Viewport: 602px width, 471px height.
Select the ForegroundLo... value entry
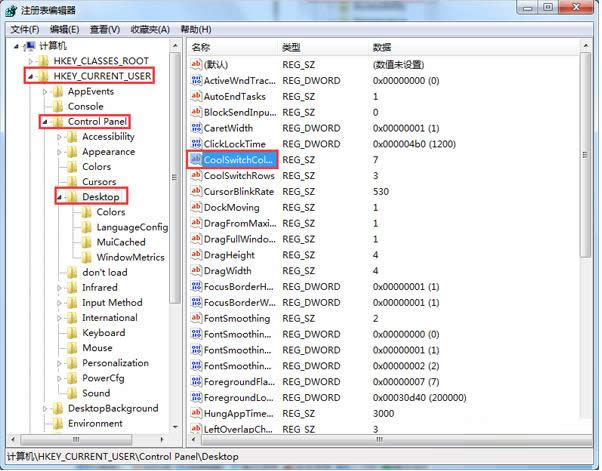pyautogui.click(x=240, y=397)
